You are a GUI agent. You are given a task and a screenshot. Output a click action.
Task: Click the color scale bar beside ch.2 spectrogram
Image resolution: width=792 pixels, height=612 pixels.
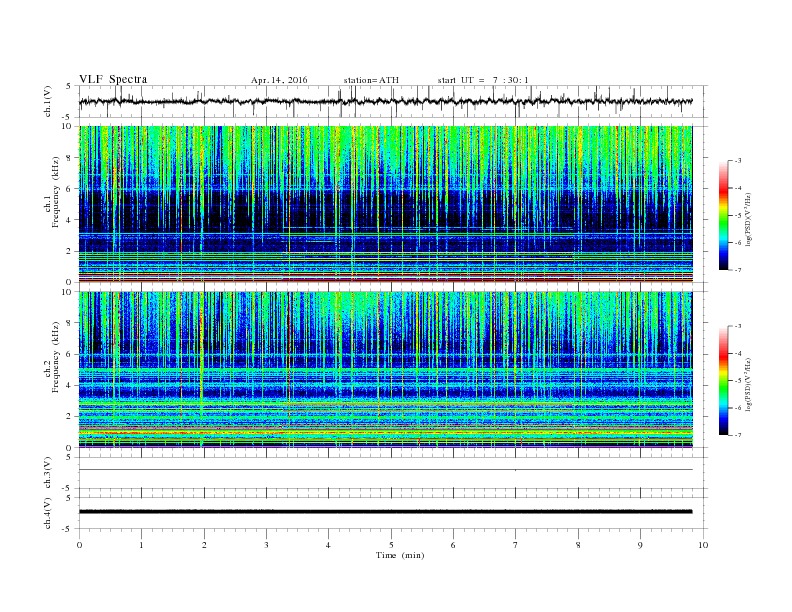pyautogui.click(x=723, y=380)
